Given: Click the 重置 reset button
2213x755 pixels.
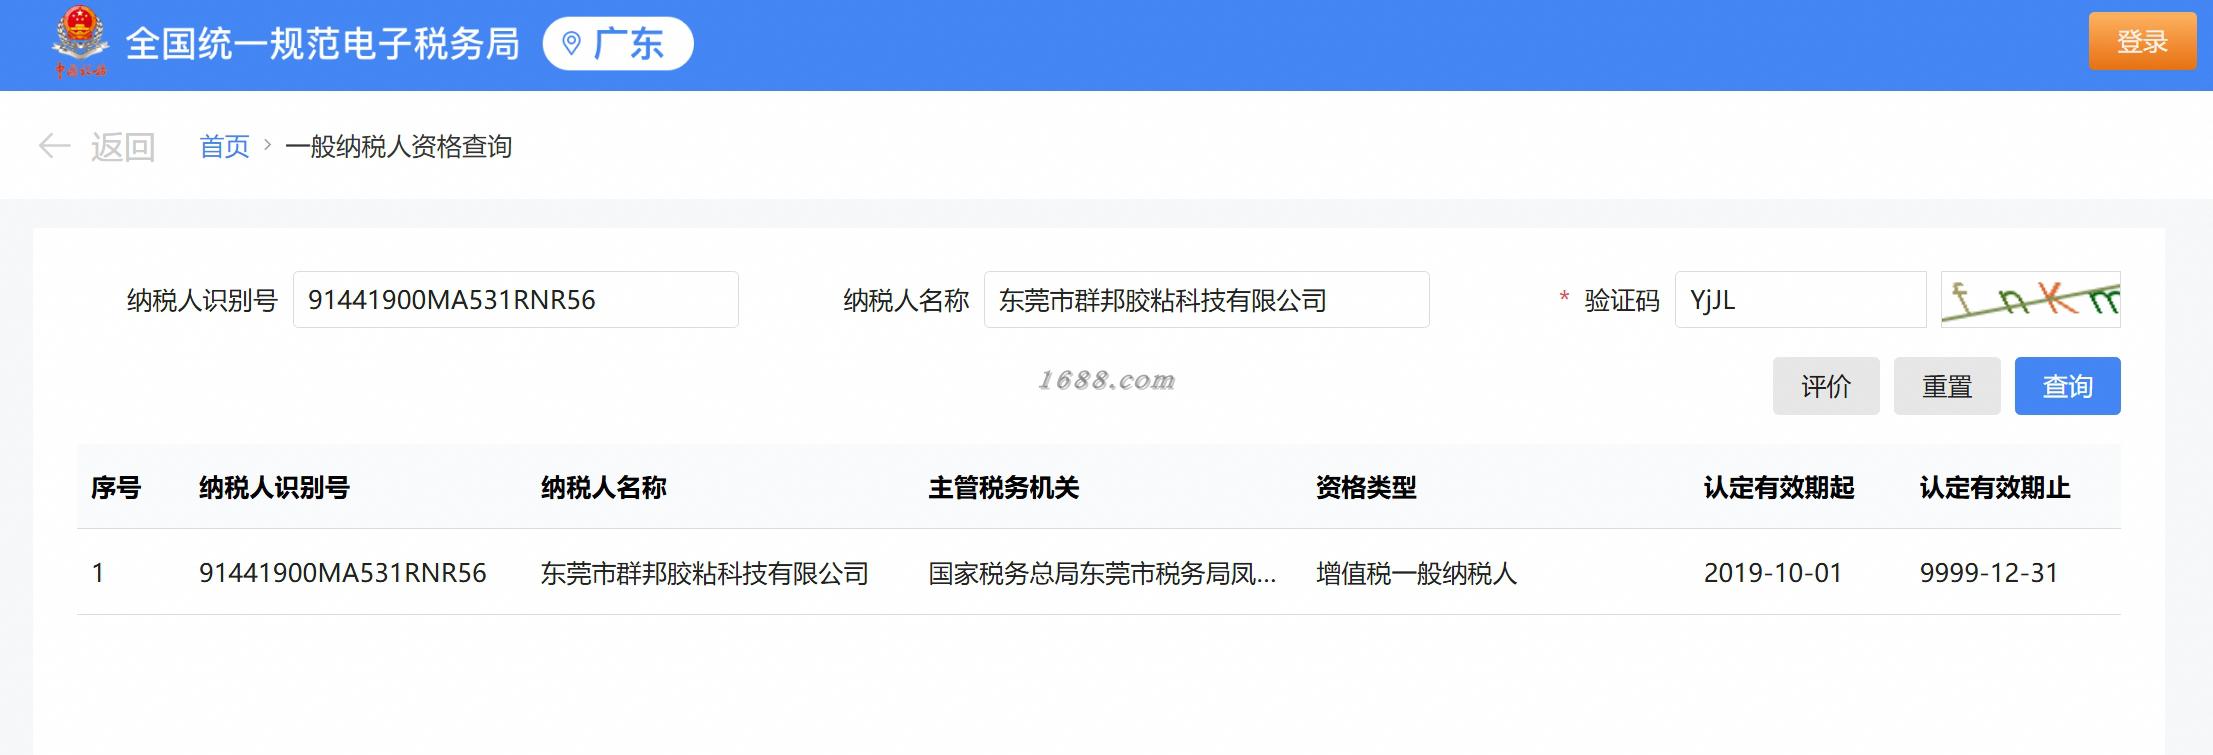Looking at the screenshot, I should point(1947,386).
